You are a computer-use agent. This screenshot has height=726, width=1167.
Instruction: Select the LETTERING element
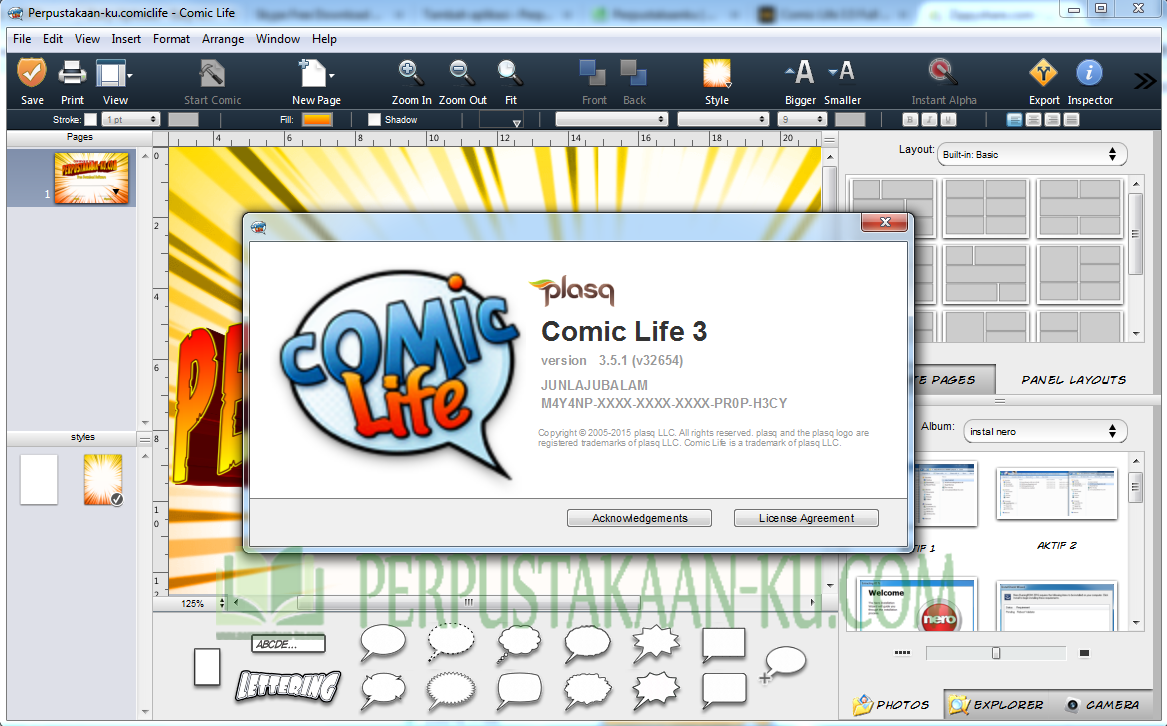pyautogui.click(x=288, y=686)
